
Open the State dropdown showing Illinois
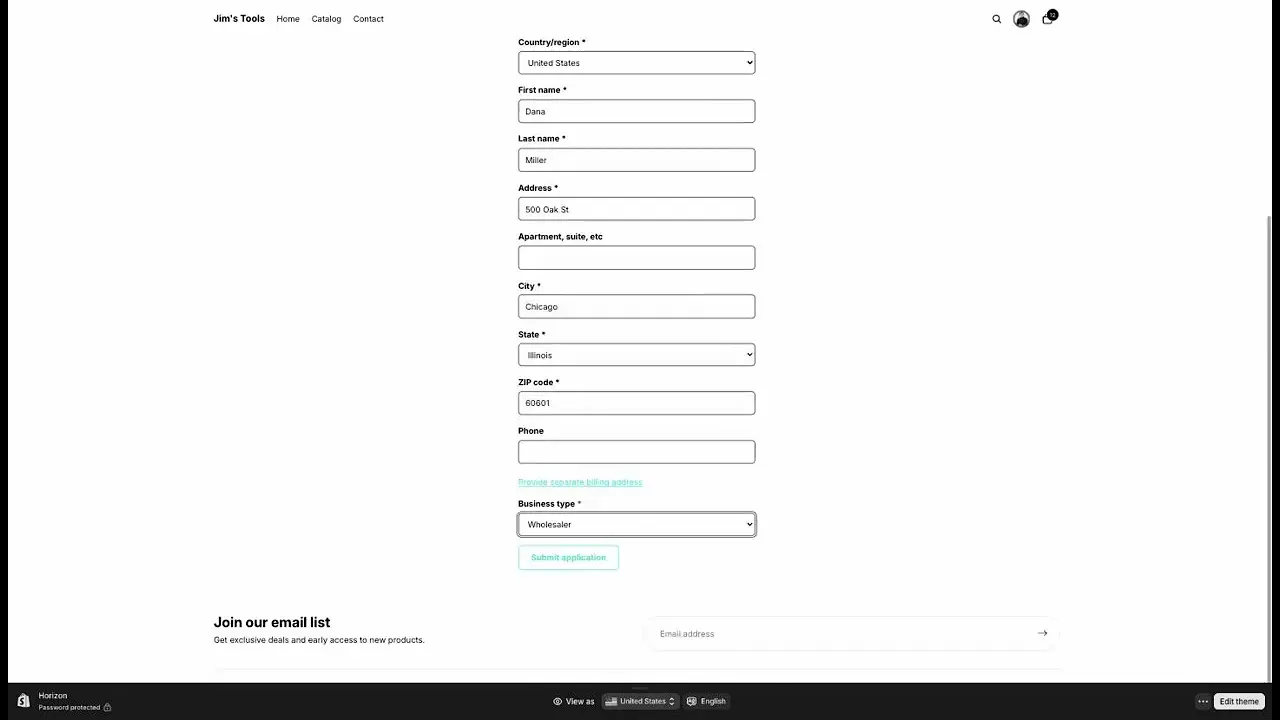pyautogui.click(x=636, y=355)
